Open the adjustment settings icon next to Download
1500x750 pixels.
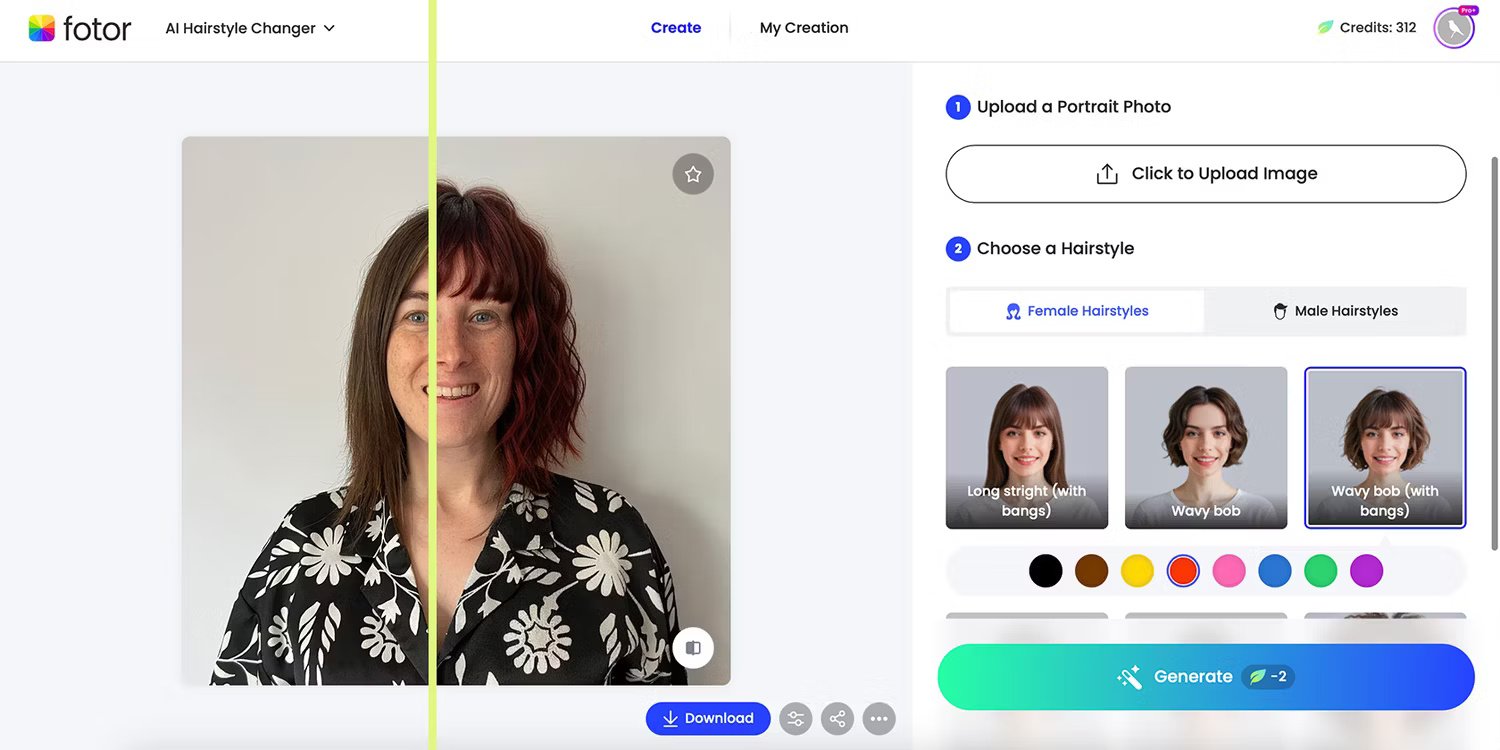(795, 718)
